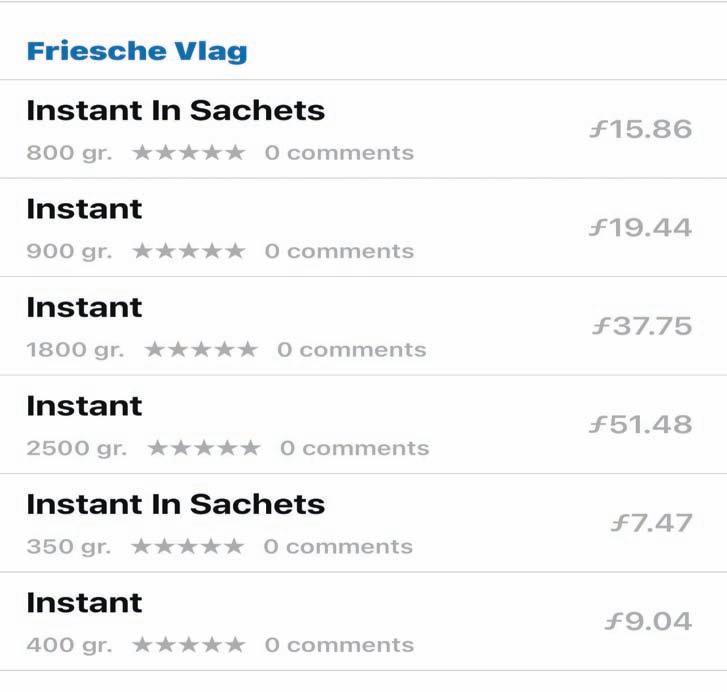Select the Instant 900 gr. item
This screenshot has width=727, height=692.
pos(364,227)
